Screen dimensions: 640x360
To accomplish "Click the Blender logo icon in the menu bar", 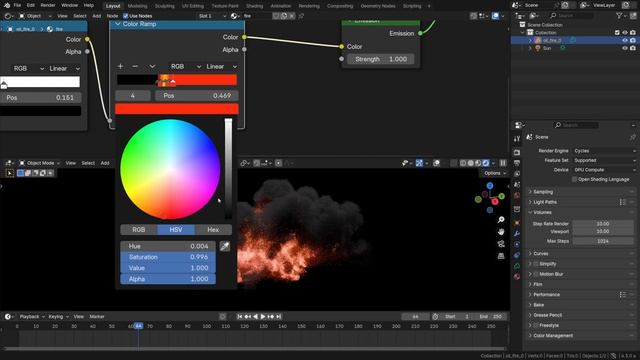I will pos(7,6).
